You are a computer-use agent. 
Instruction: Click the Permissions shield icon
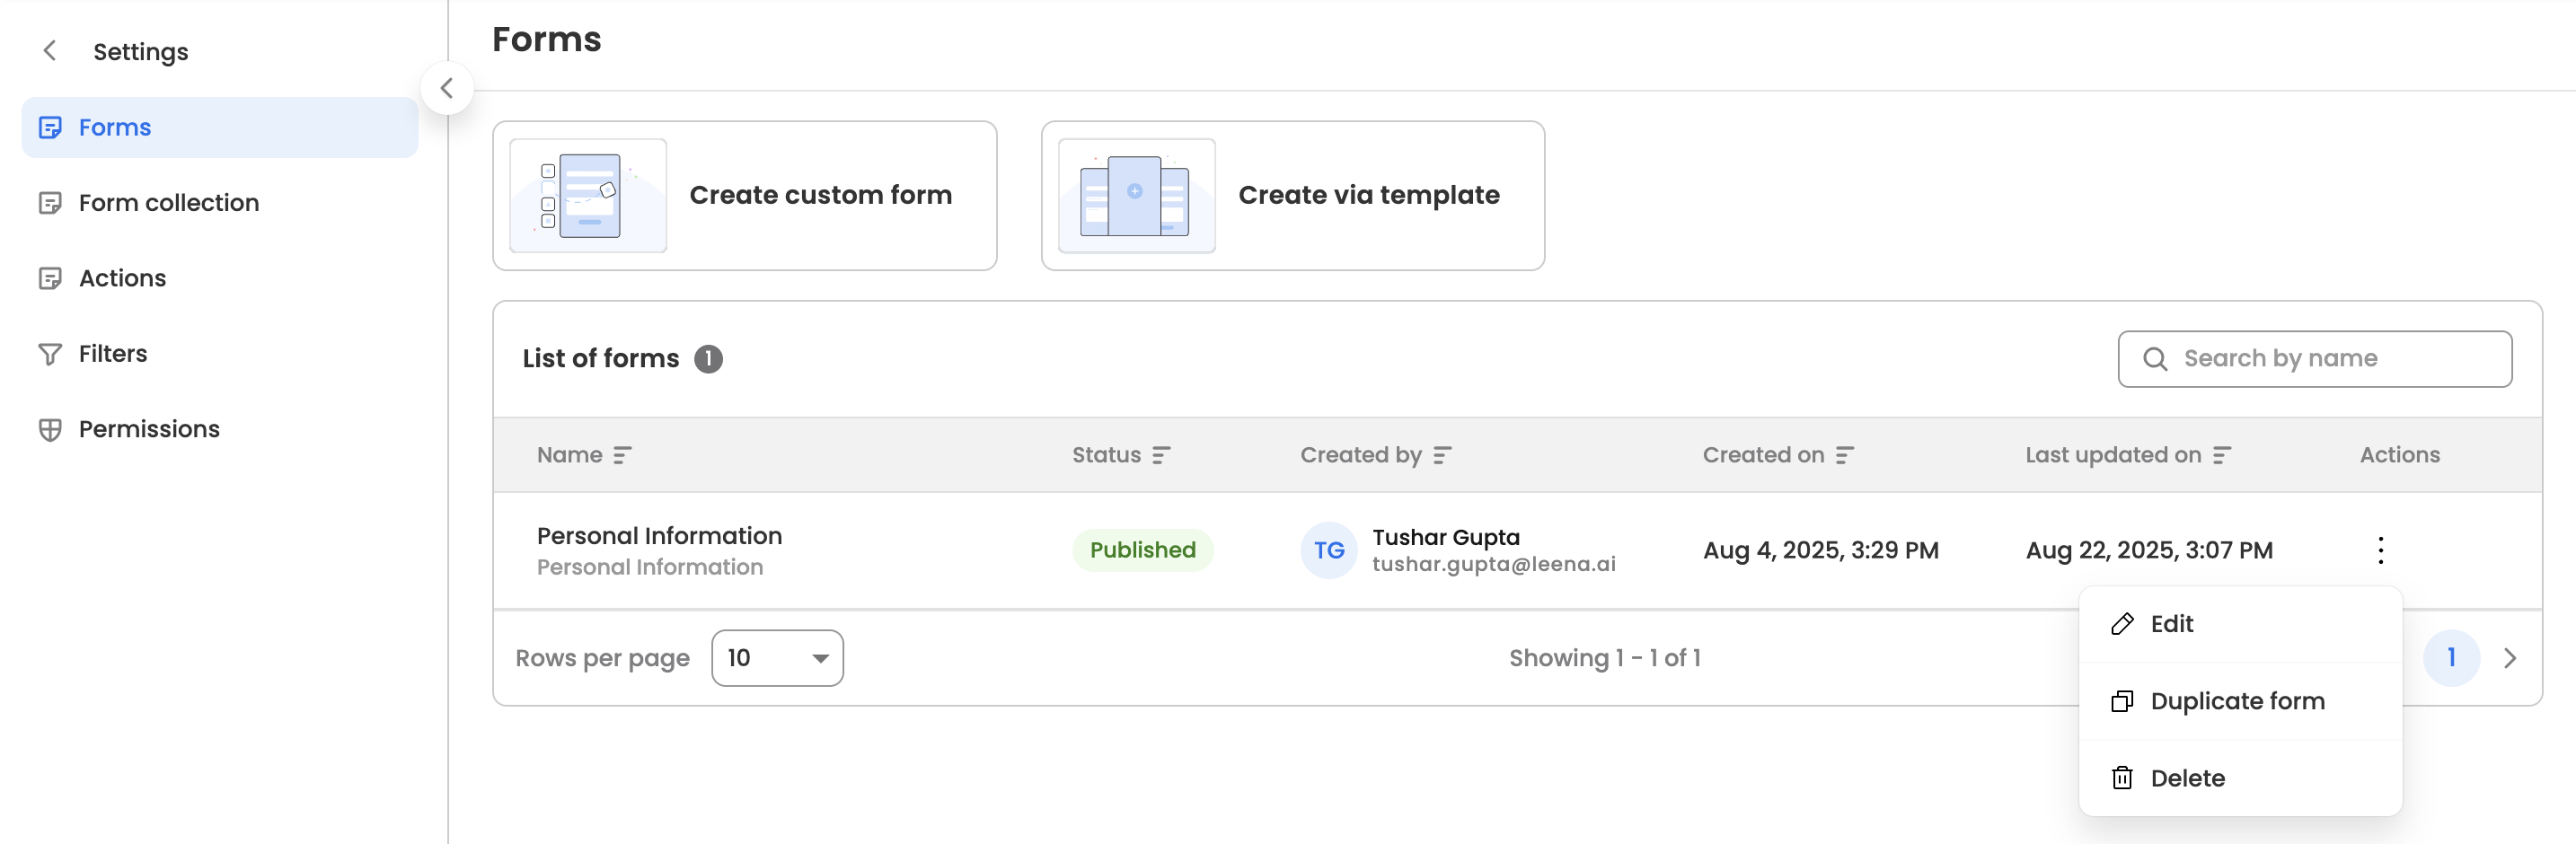(50, 429)
